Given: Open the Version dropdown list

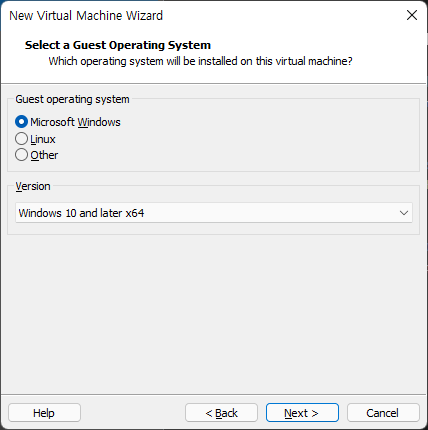Looking at the screenshot, I should coord(214,213).
